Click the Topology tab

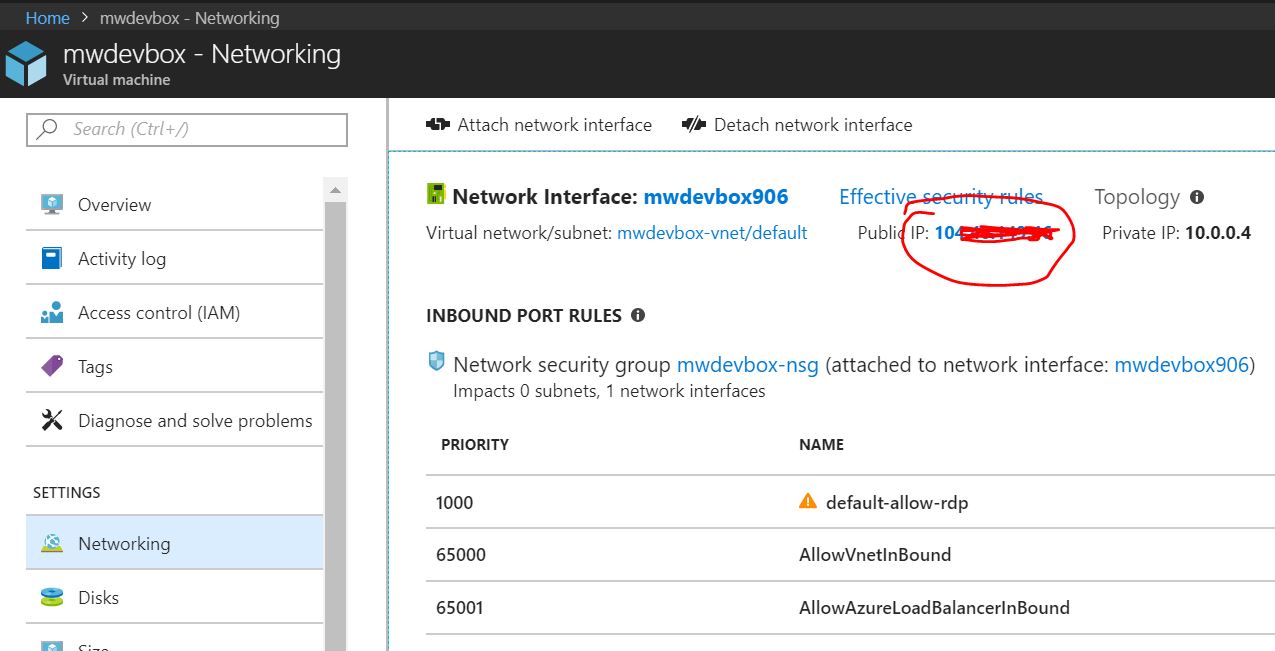click(1137, 197)
